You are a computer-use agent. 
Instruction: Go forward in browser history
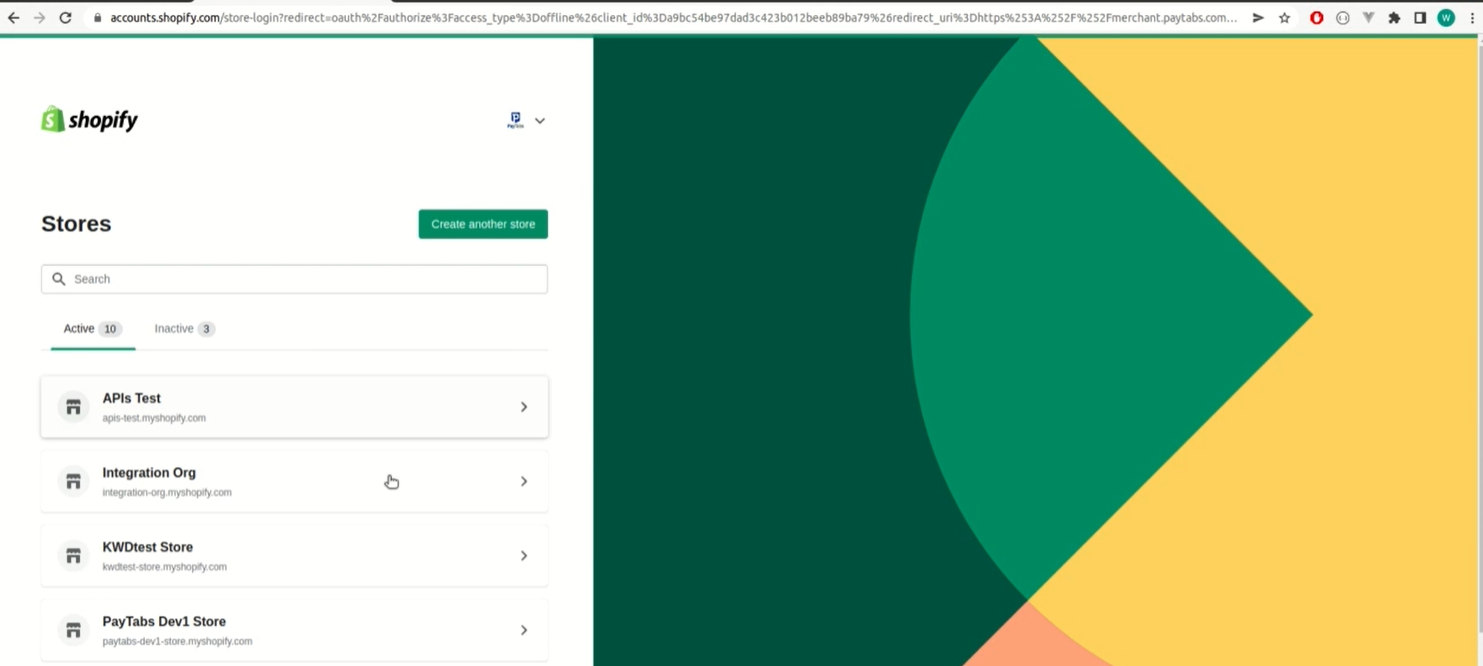39,18
